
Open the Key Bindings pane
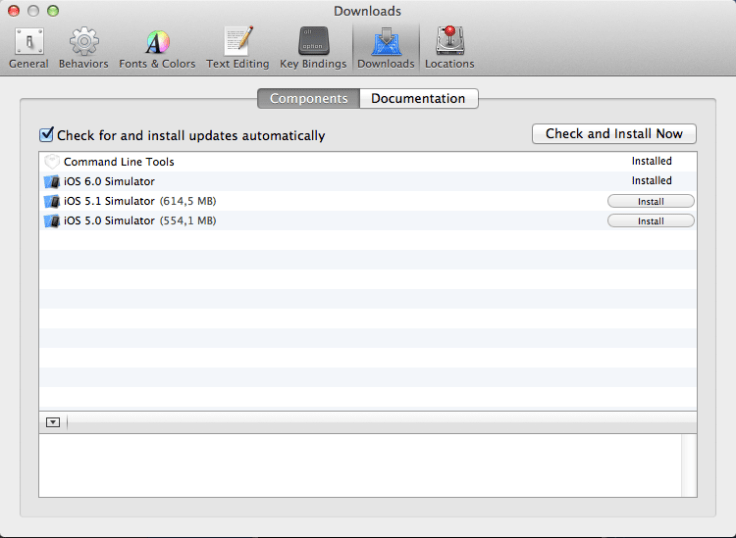[x=313, y=48]
